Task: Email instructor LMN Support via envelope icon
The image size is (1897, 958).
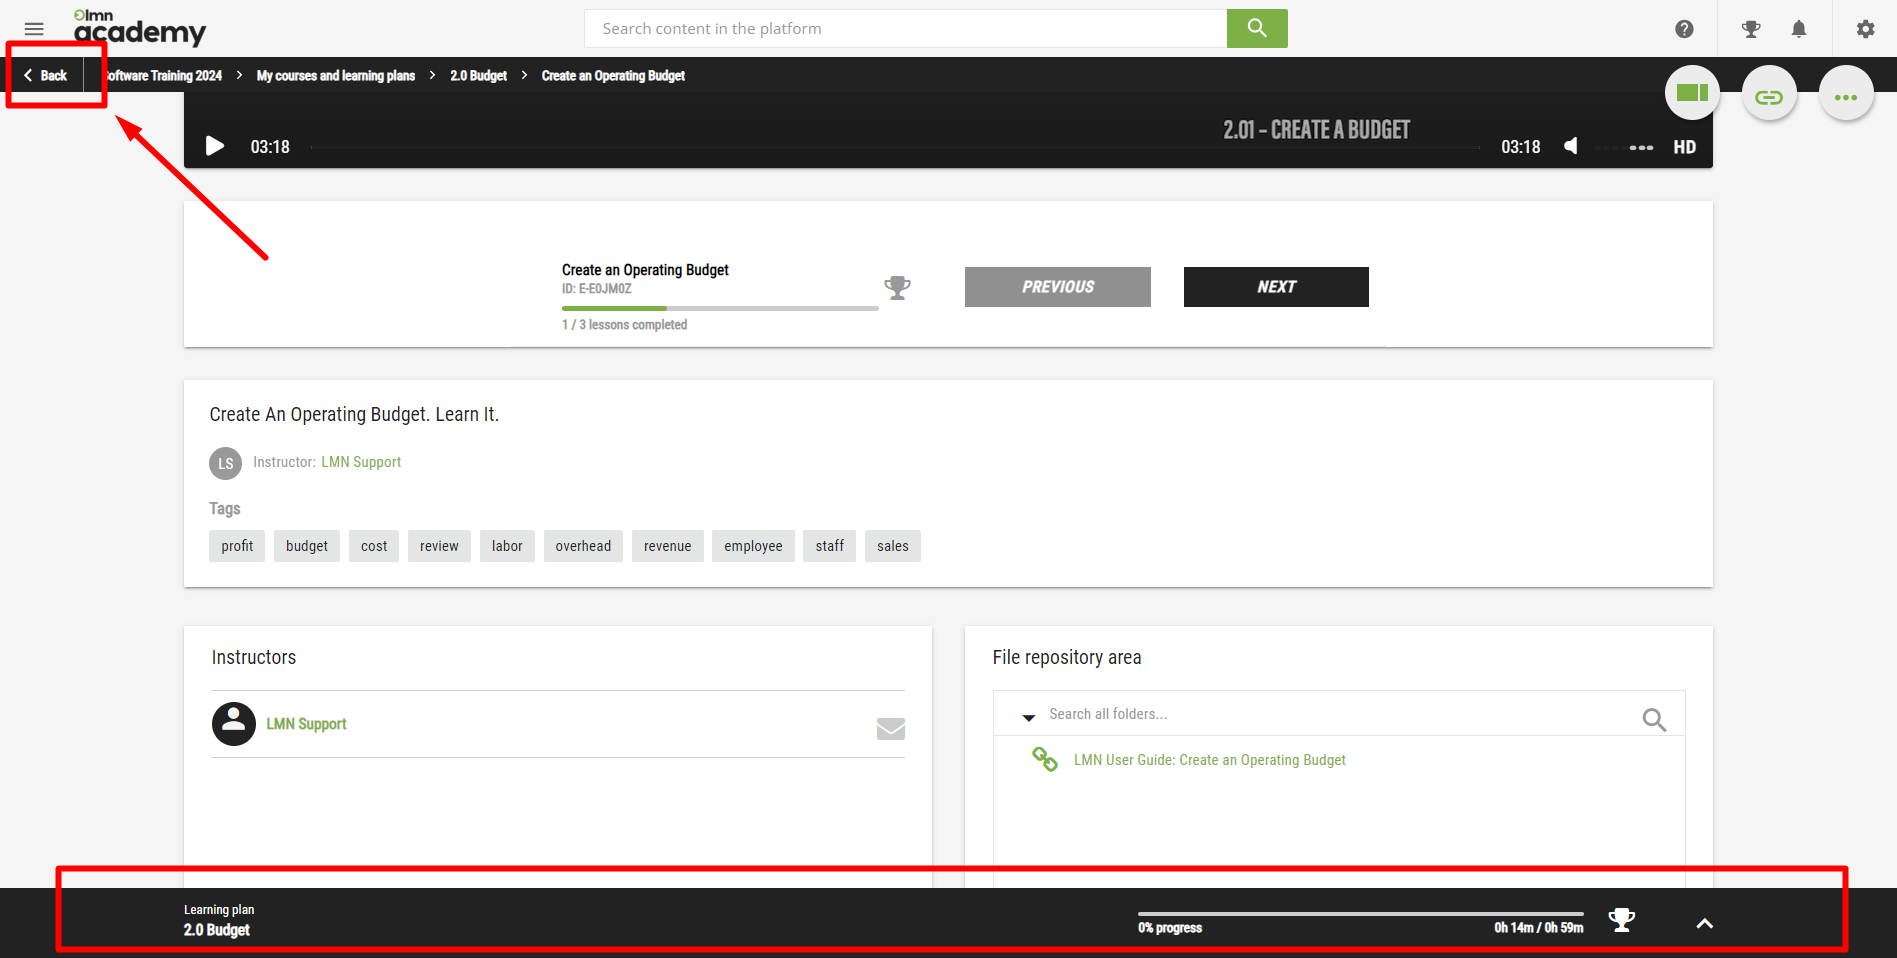Action: (x=890, y=729)
